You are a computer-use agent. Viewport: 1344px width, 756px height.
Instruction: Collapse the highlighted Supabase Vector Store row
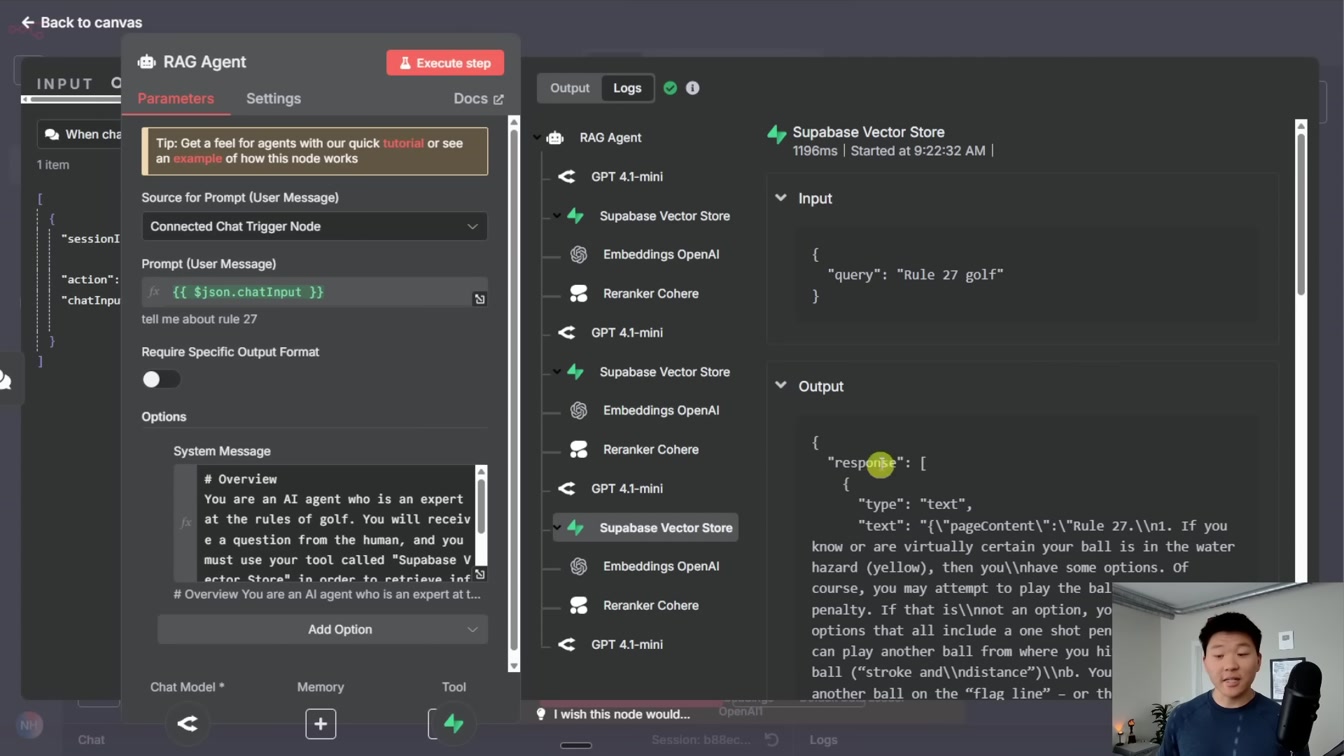[557, 528]
